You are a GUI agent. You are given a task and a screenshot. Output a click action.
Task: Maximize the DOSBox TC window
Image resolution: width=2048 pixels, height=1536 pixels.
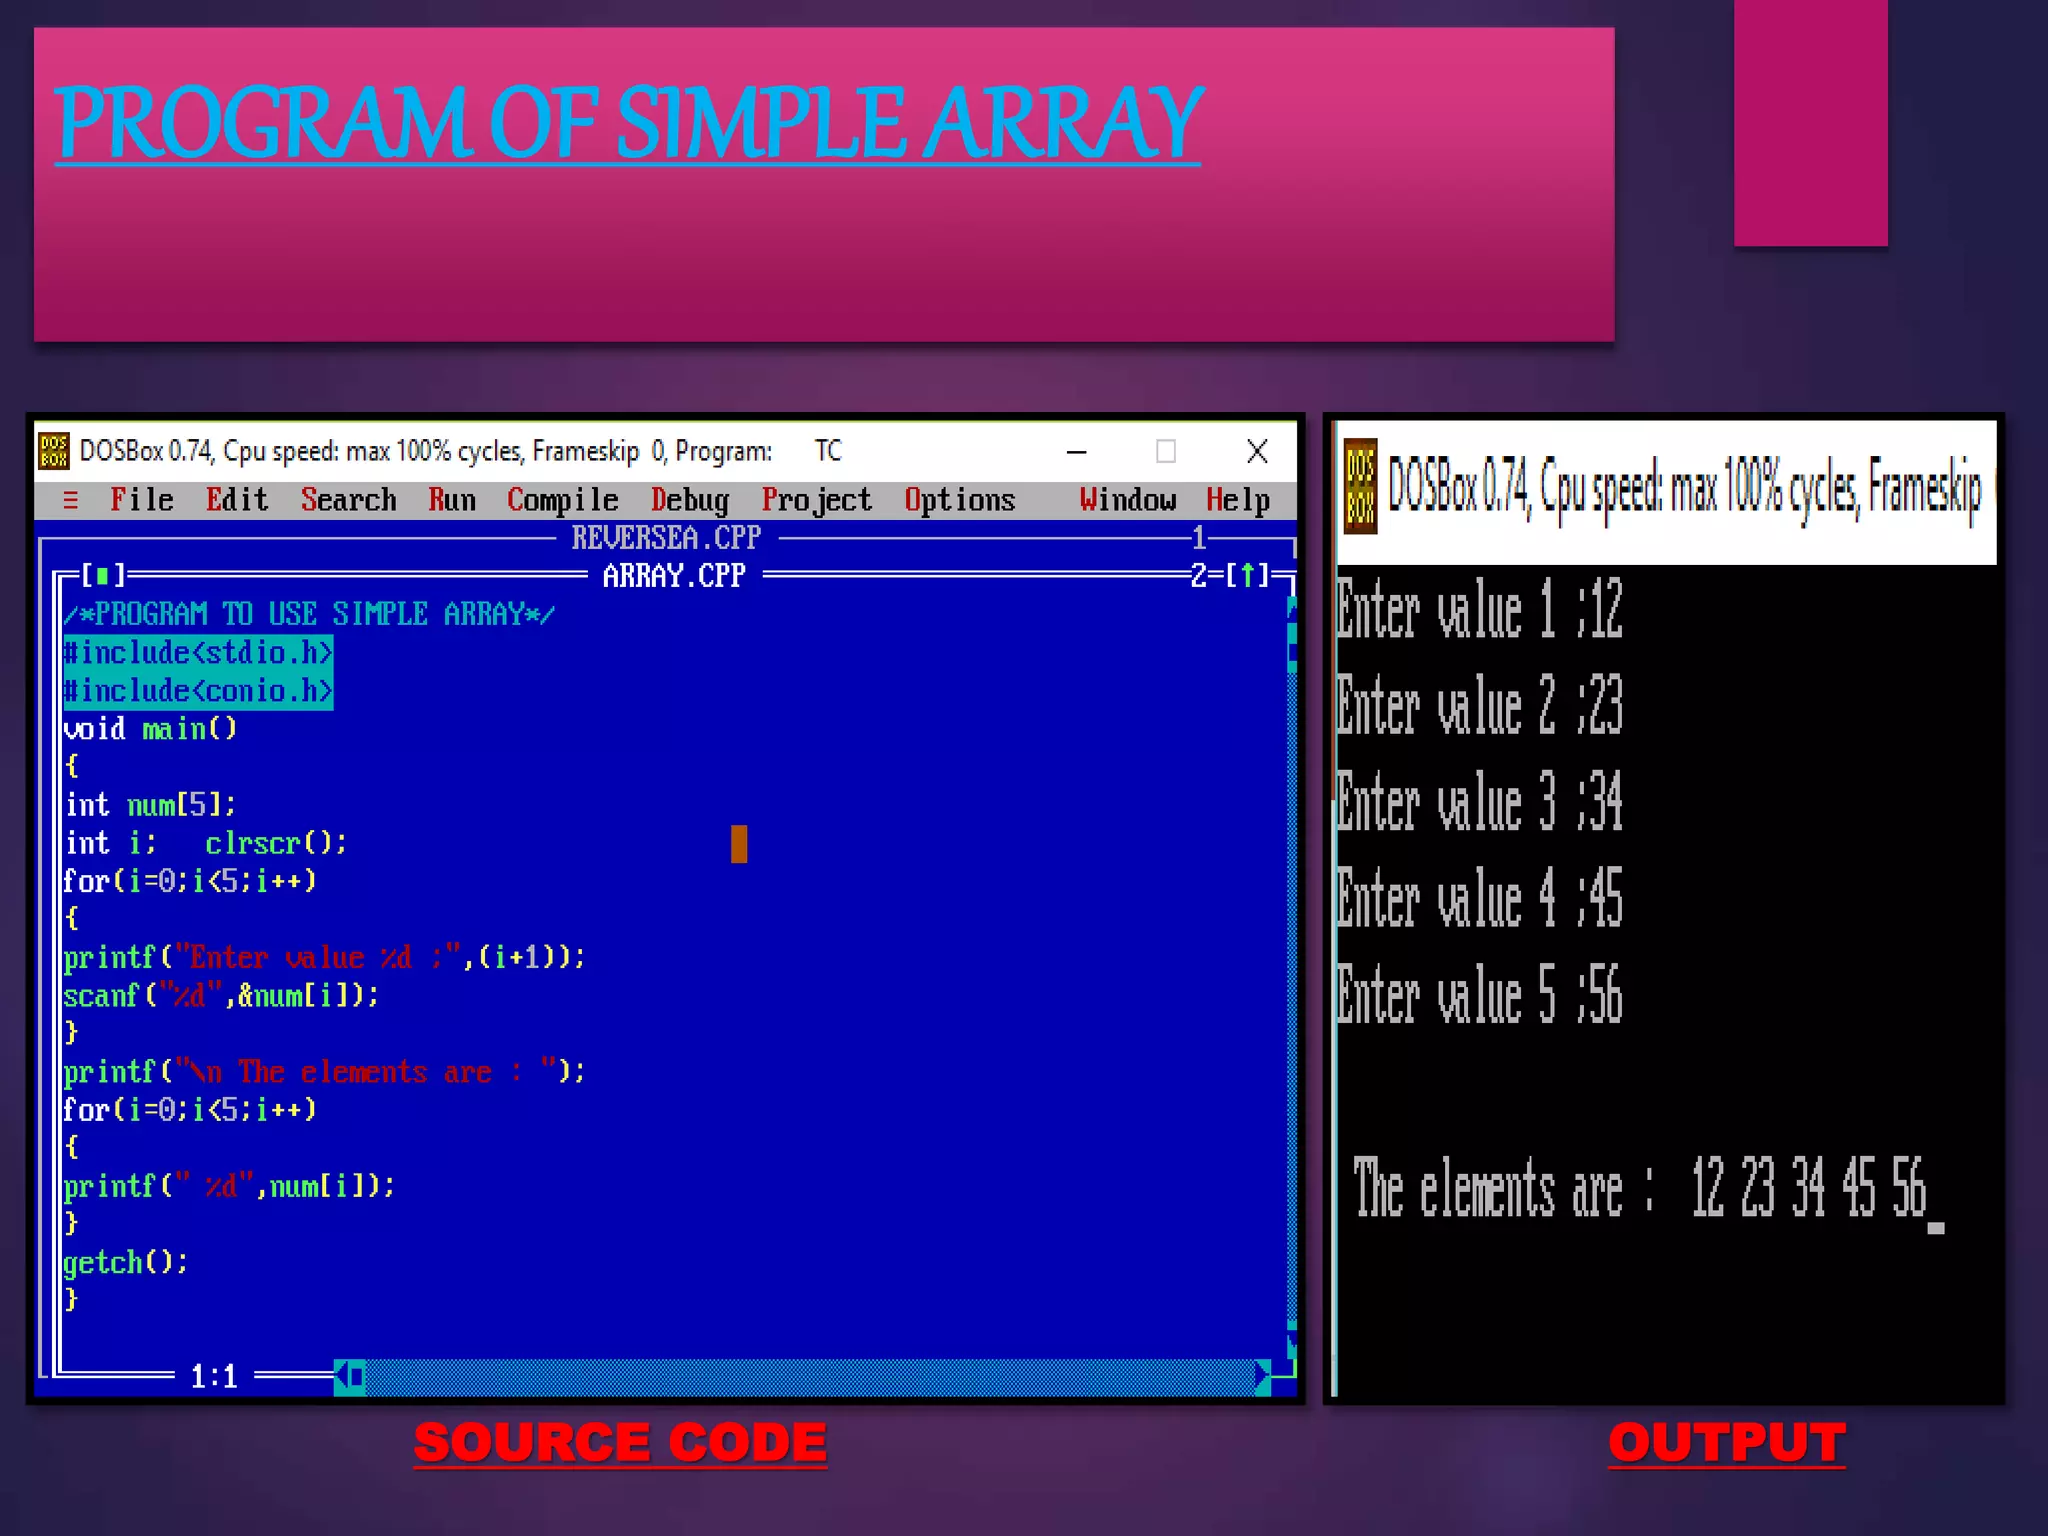[1166, 452]
